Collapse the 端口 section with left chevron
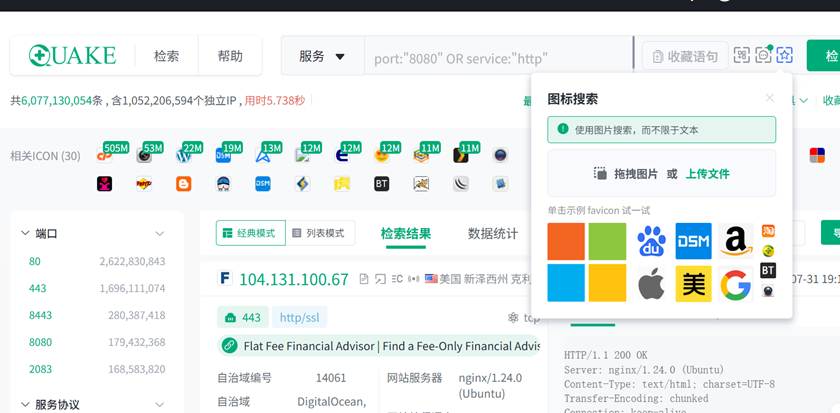Screen dimensions: 840x413 [x=25, y=233]
